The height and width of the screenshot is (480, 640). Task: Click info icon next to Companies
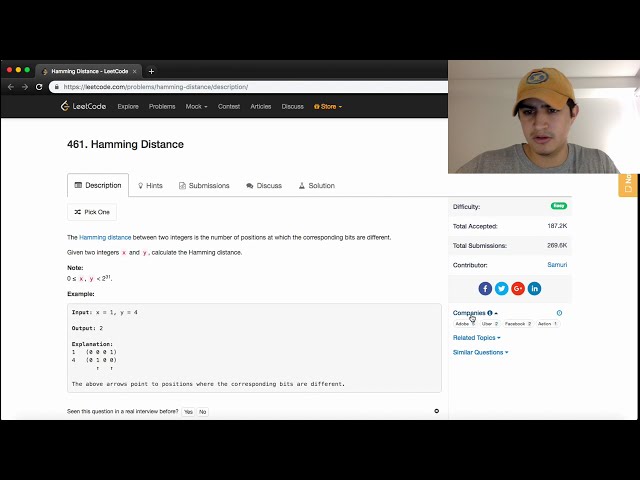pyautogui.click(x=490, y=313)
